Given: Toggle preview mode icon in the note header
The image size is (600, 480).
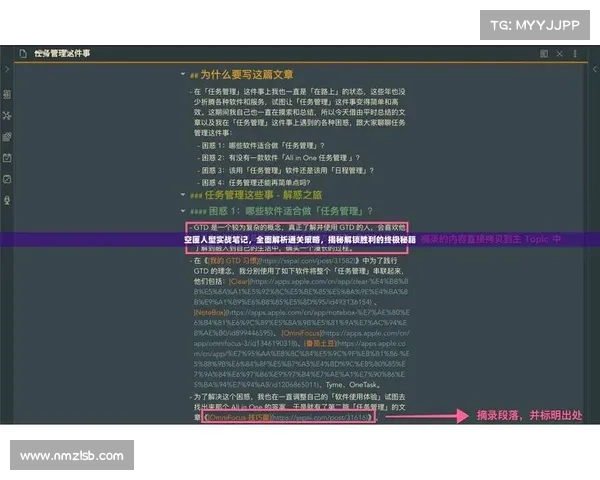Looking at the screenshot, I should [x=544, y=54].
